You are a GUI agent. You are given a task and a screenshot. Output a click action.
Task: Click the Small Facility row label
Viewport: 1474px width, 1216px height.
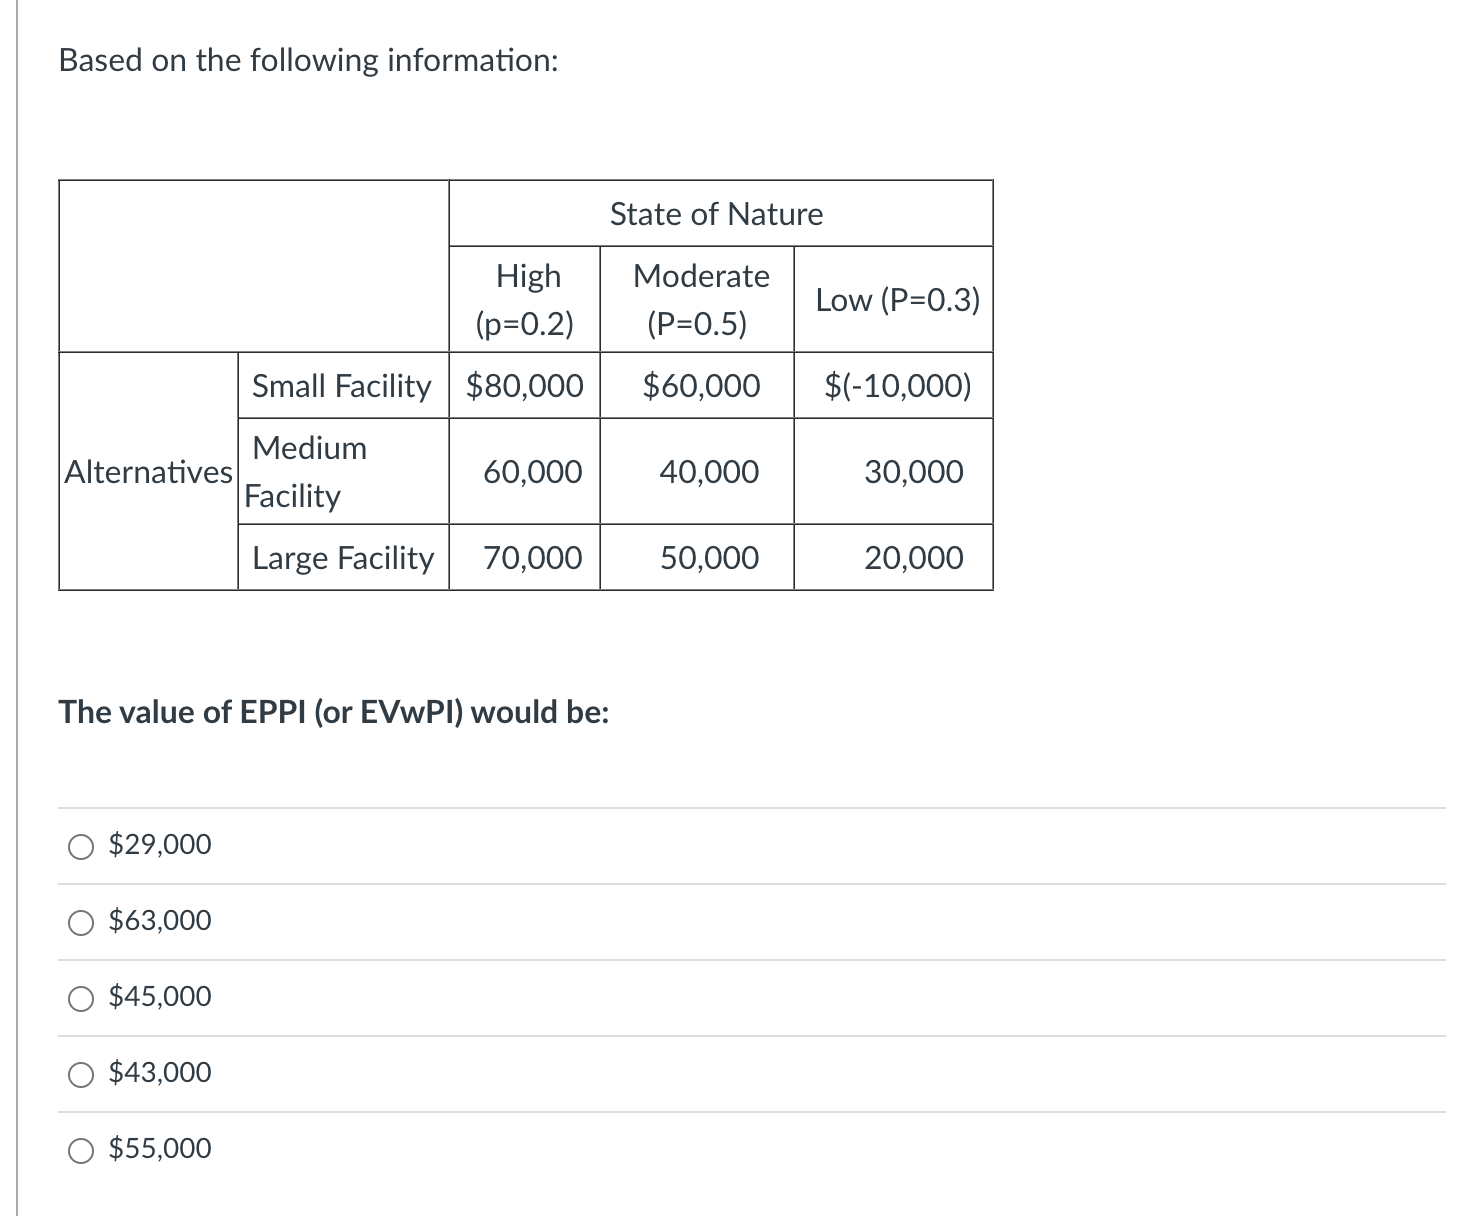point(341,387)
